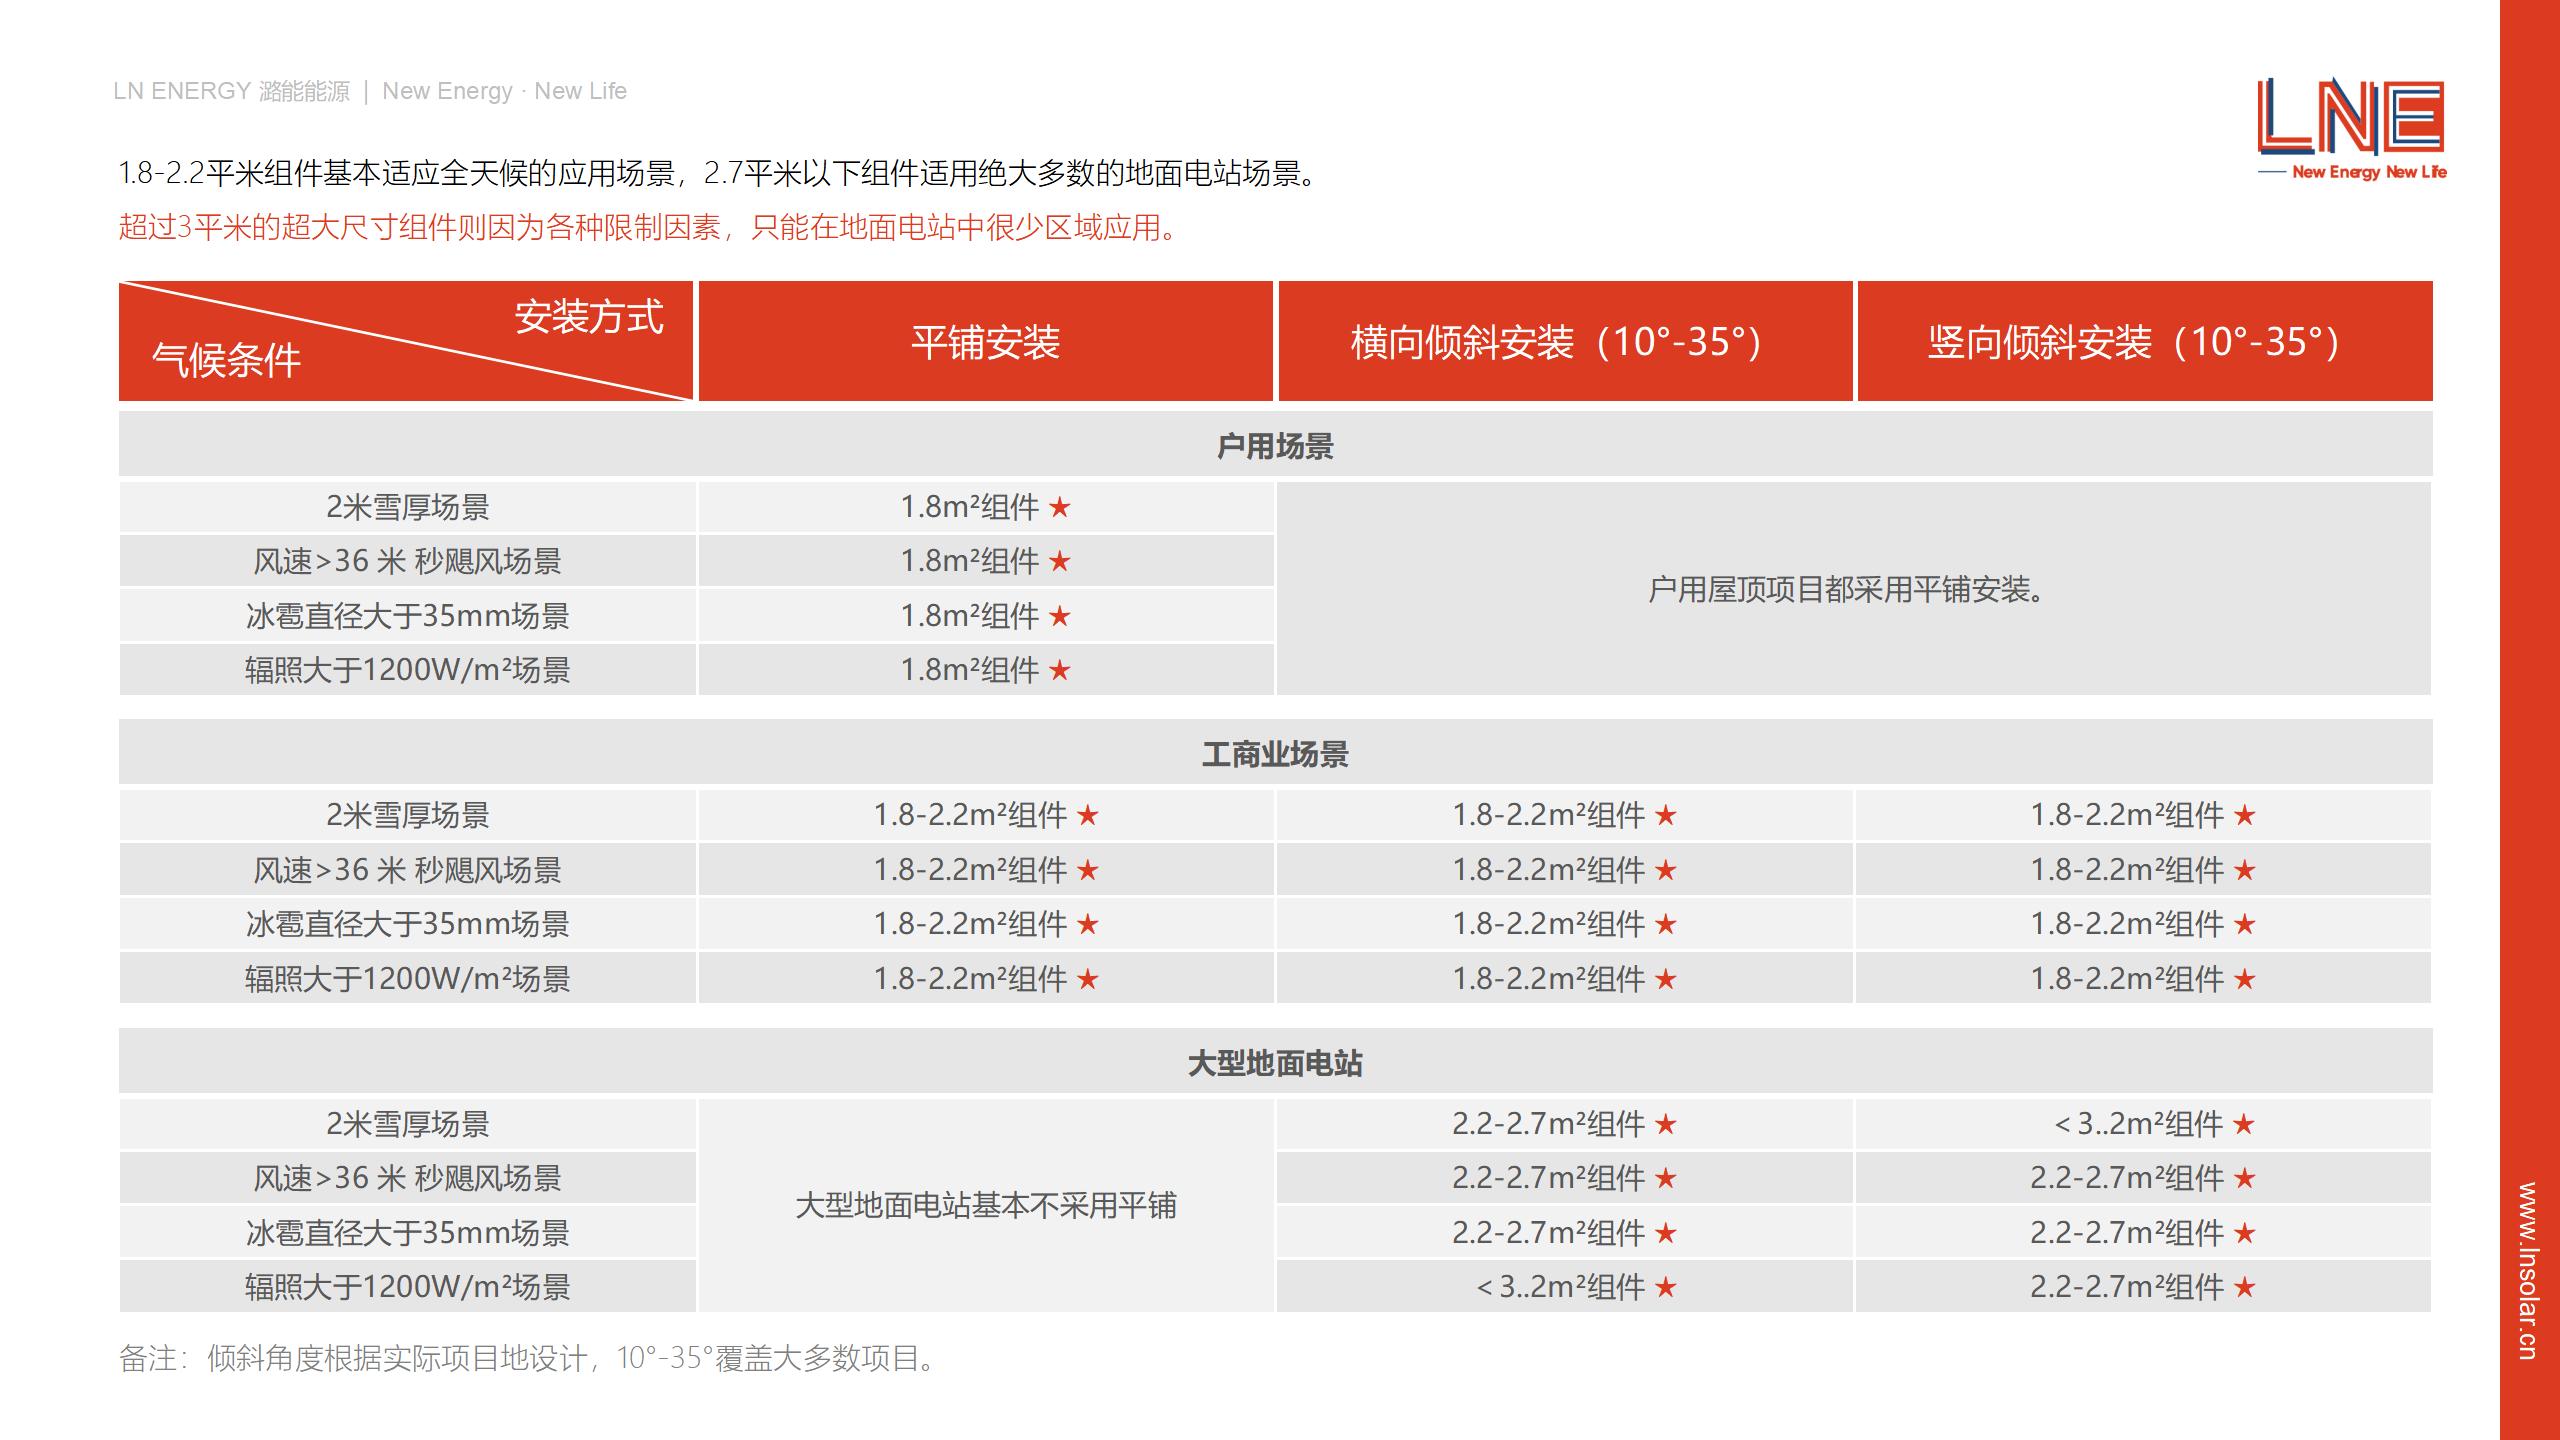
Task: Click the '工商业场景' section heading
Action: (x=1275, y=754)
